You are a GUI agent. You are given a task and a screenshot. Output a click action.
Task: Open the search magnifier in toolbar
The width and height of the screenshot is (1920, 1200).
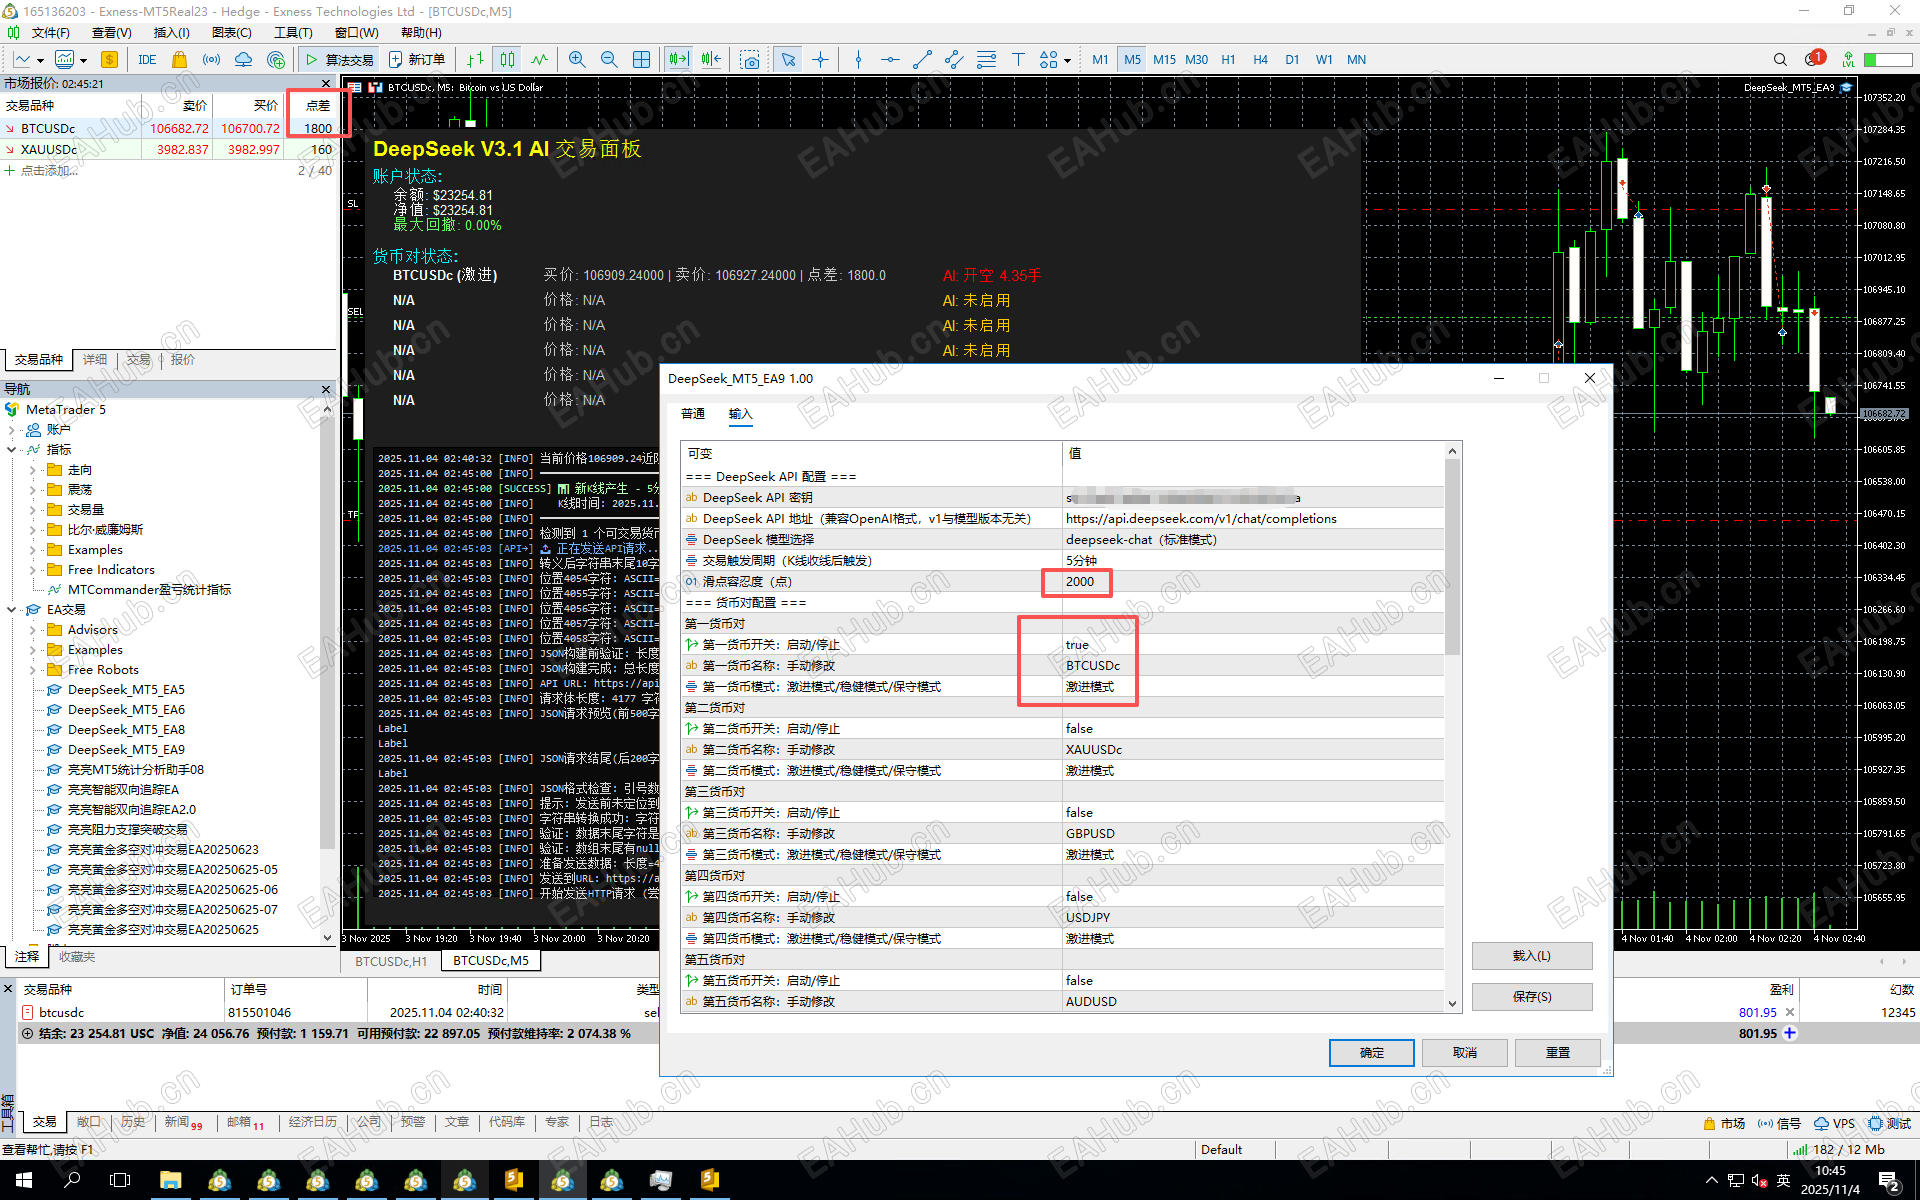[1780, 60]
